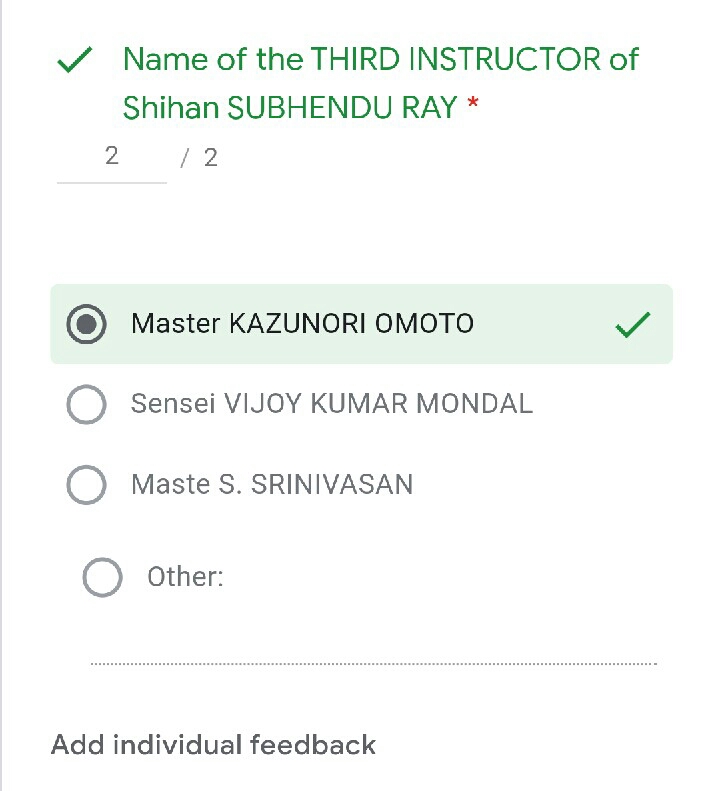Click the "Name of the THIRD INSTRUCTOR" title line
720x791 pixels.
tap(380, 60)
